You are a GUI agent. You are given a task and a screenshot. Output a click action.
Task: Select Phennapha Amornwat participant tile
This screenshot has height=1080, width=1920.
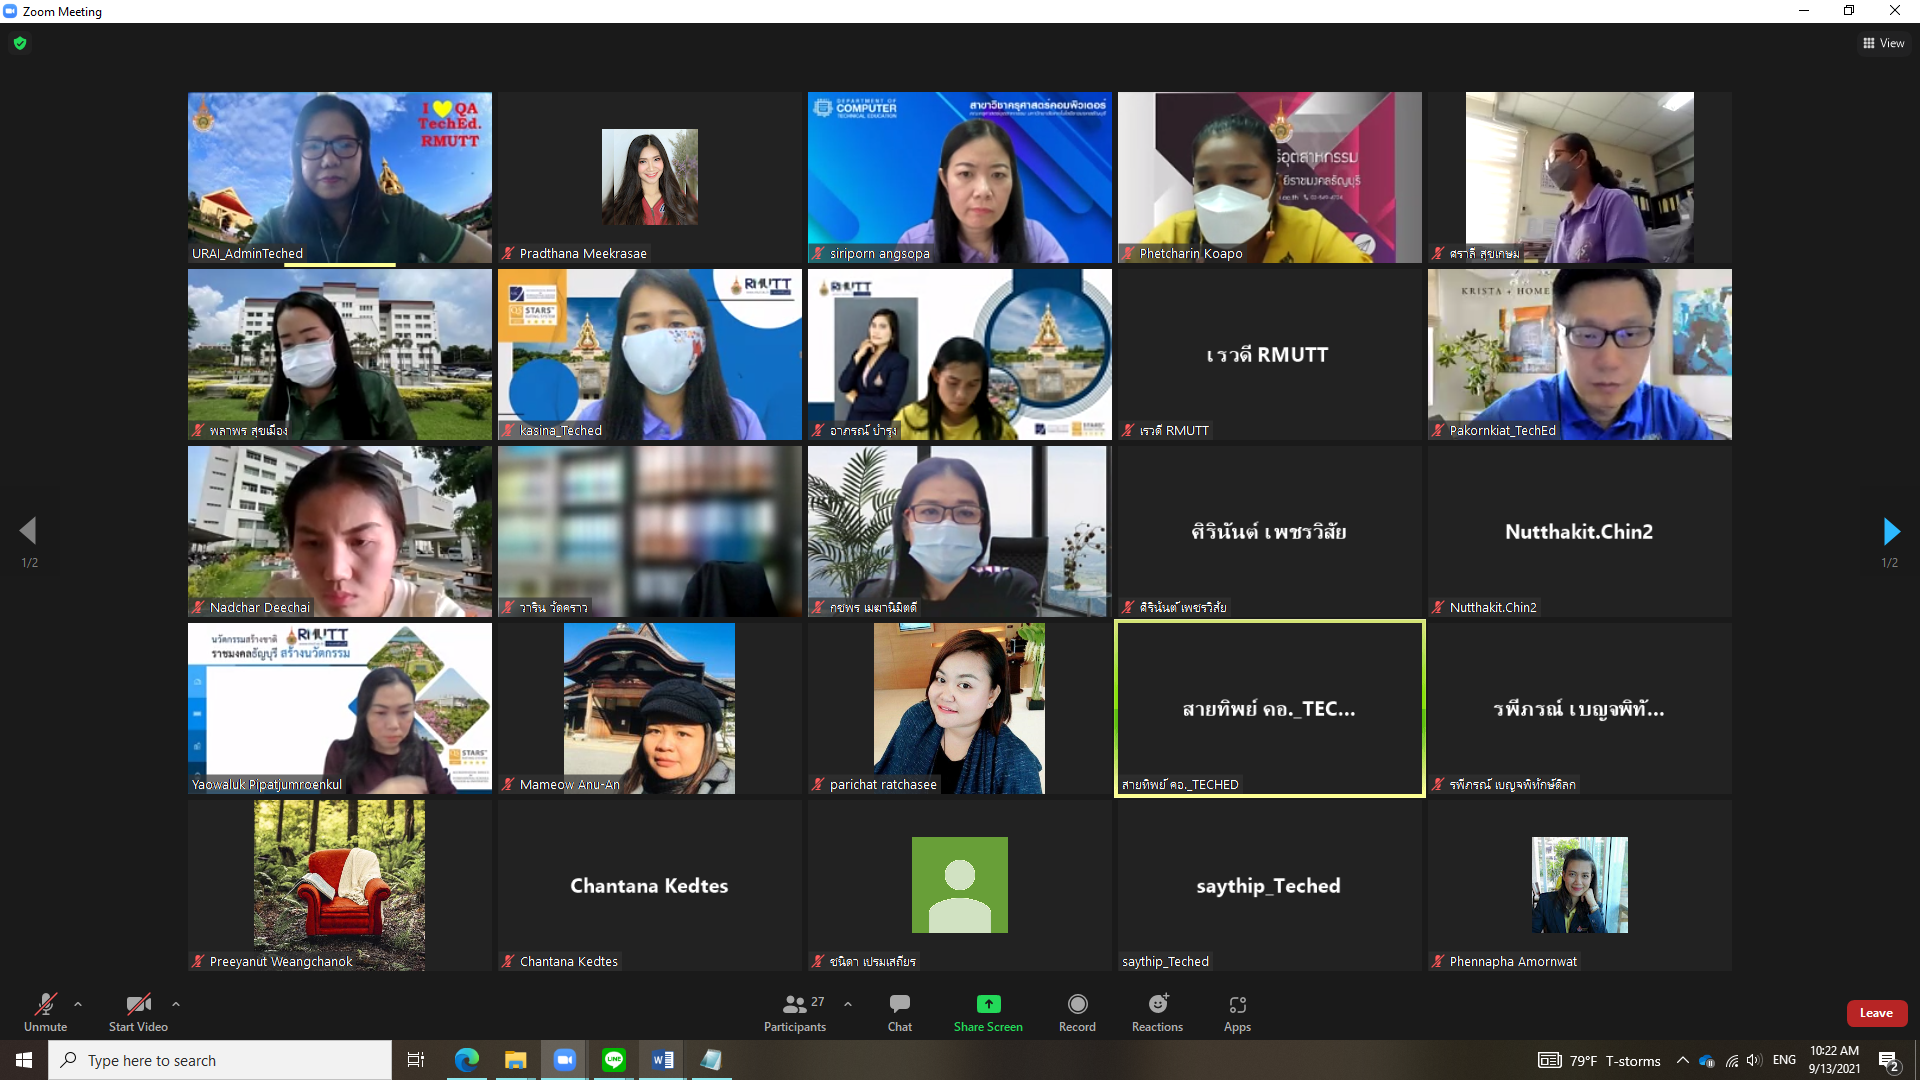coord(1580,885)
